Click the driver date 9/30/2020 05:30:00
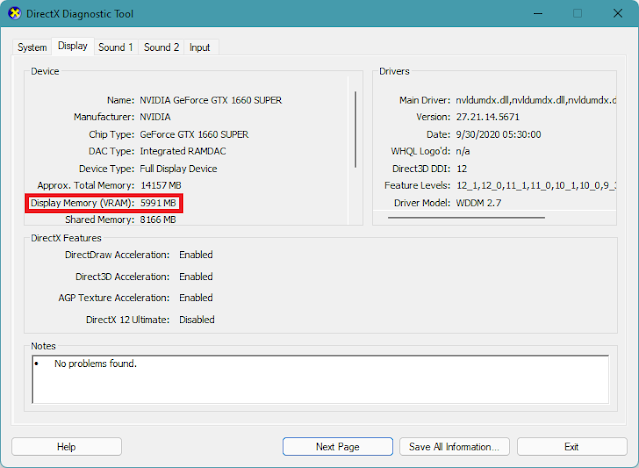 [x=498, y=135]
